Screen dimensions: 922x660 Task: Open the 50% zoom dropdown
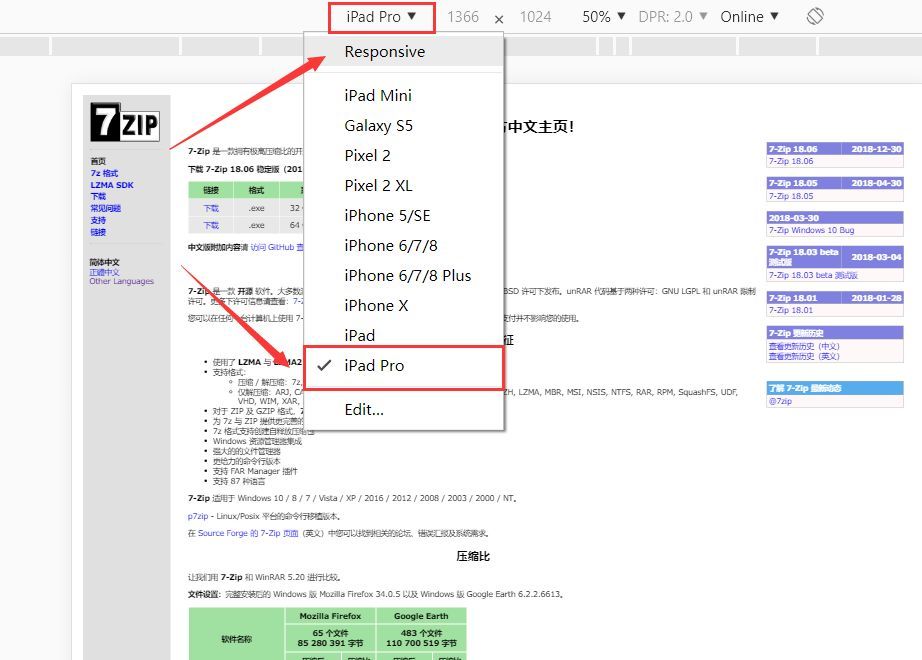(x=603, y=16)
